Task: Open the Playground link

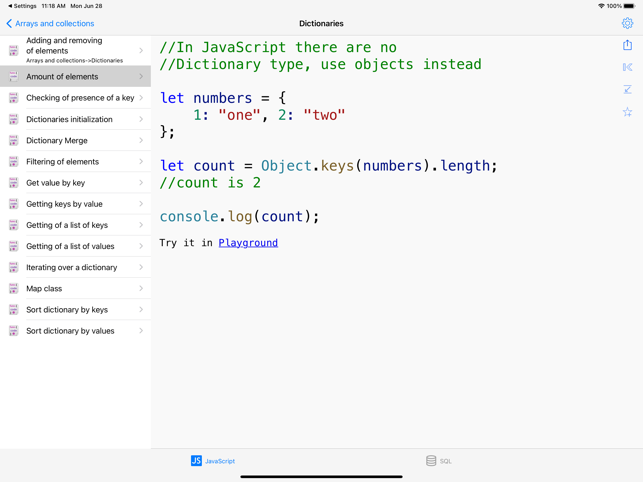Action: pos(248,243)
